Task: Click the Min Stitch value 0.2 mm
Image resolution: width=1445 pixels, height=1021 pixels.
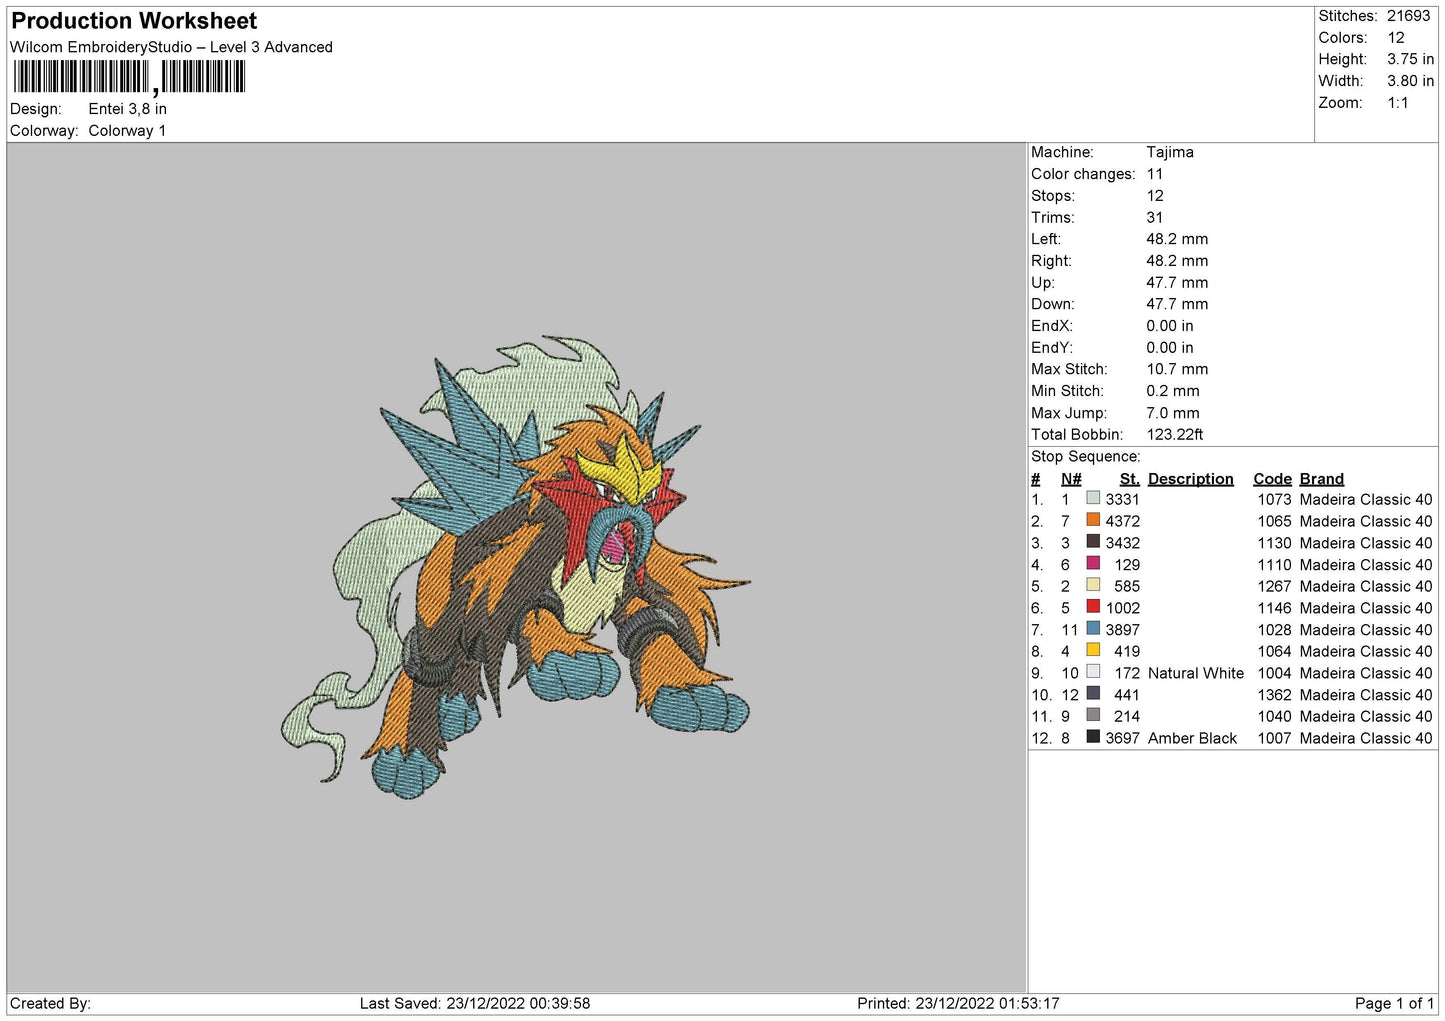Action: [1173, 391]
